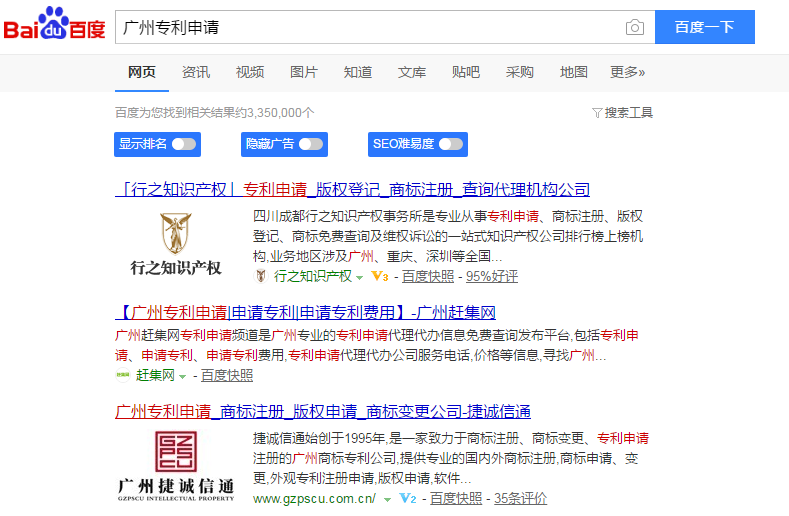Expand dropdown arrow next to www.gzpscu.com.cn
This screenshot has height=516, width=789.
pos(387,500)
